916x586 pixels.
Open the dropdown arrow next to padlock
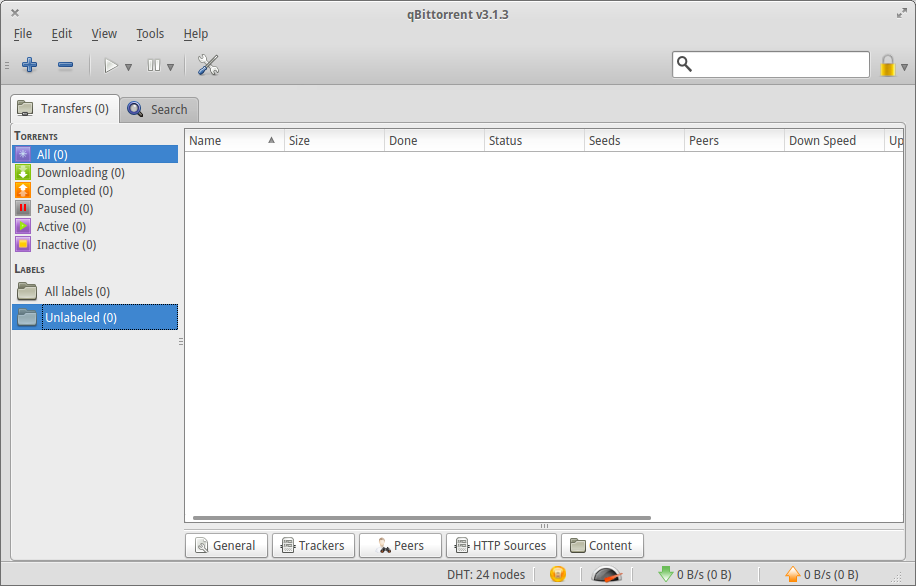coord(904,67)
